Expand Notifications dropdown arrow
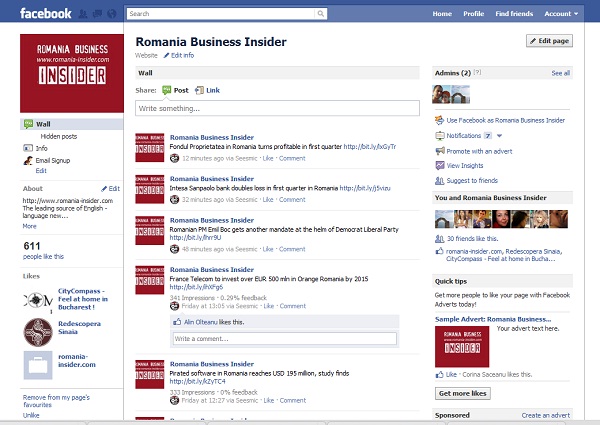The height and width of the screenshot is (425, 600). [x=499, y=135]
